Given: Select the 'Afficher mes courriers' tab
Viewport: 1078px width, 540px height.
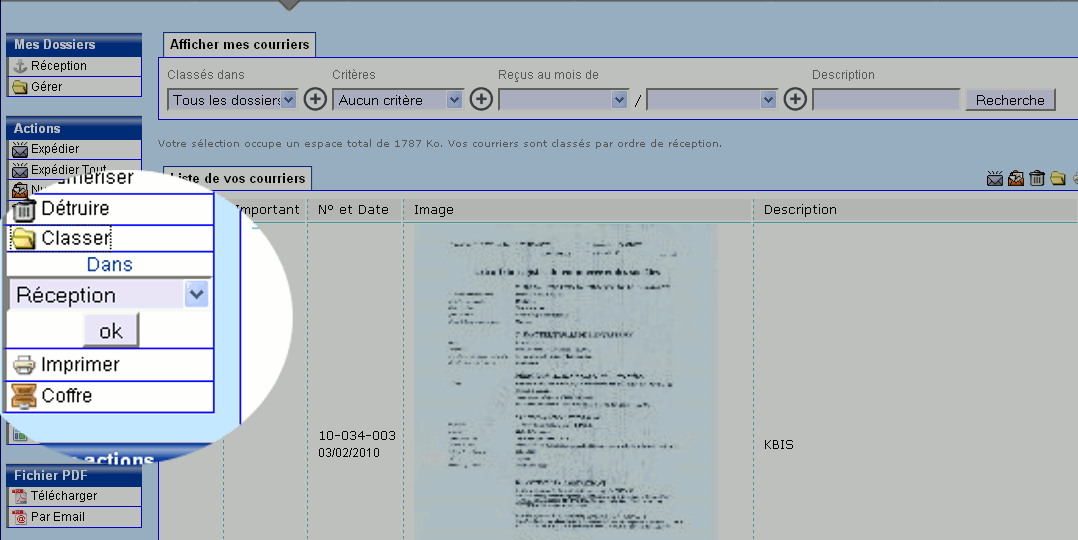Looking at the screenshot, I should point(240,45).
